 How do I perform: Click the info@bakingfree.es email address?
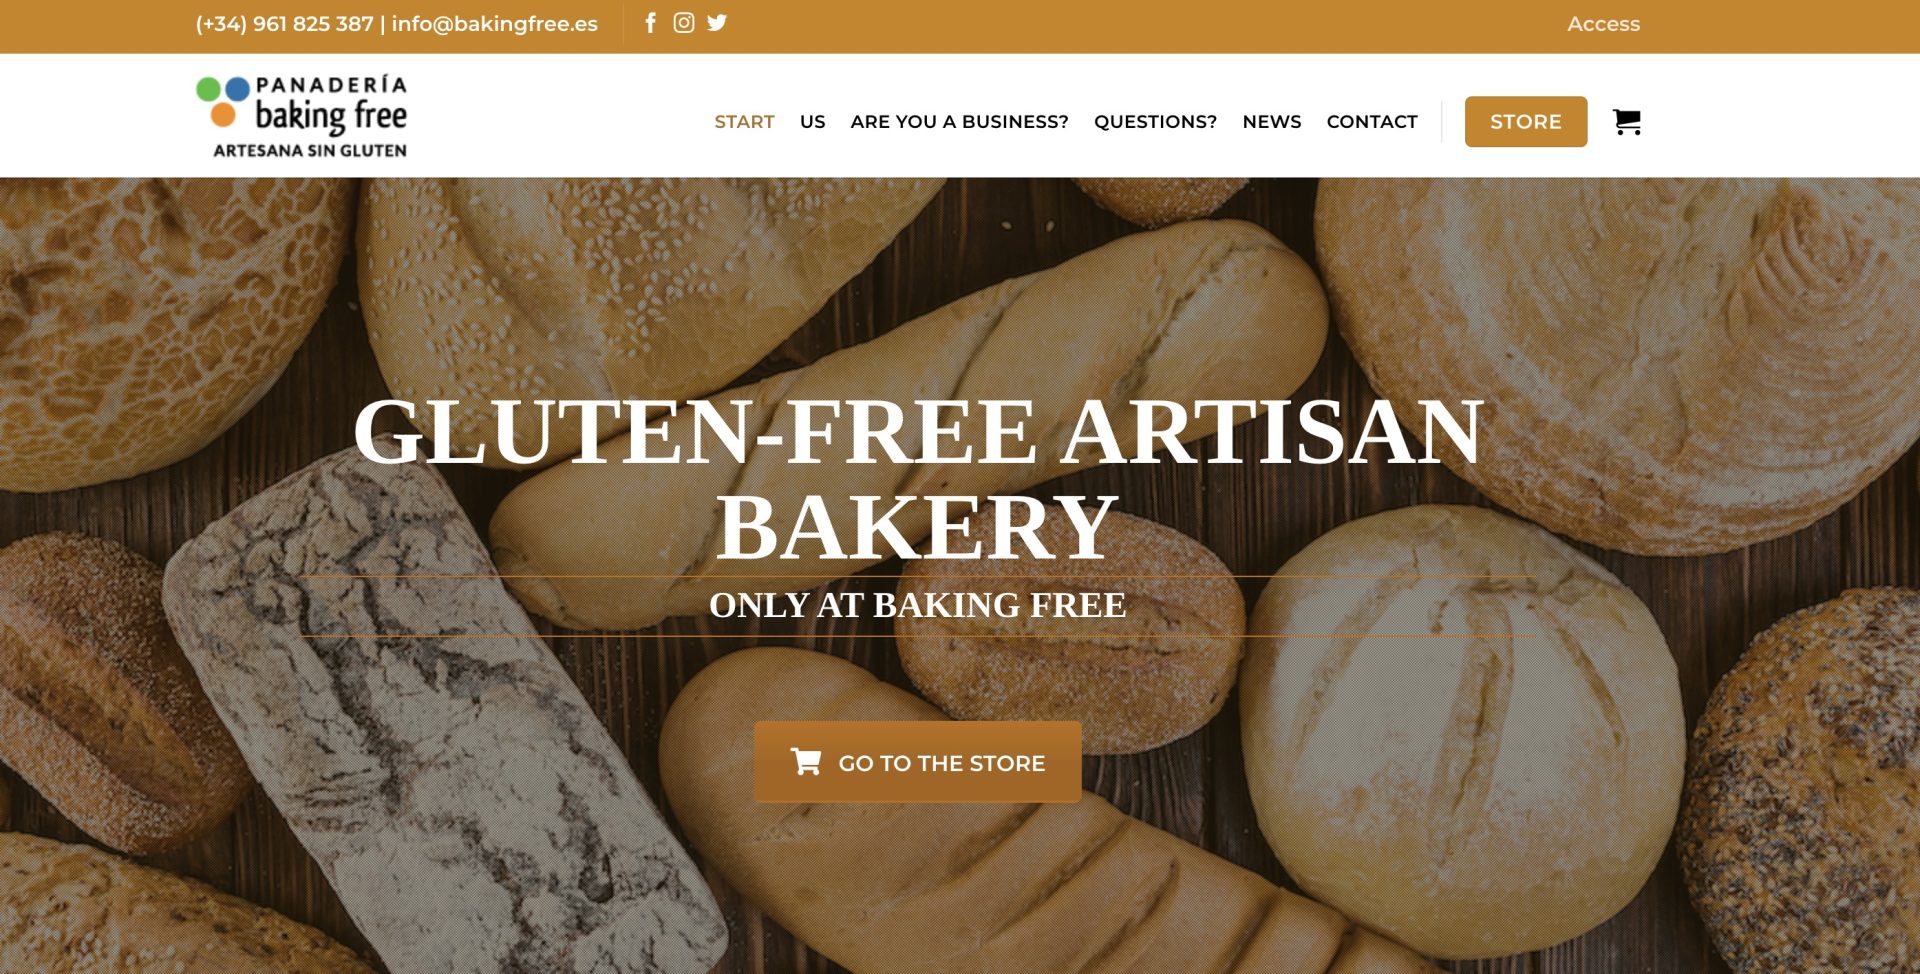(x=495, y=24)
